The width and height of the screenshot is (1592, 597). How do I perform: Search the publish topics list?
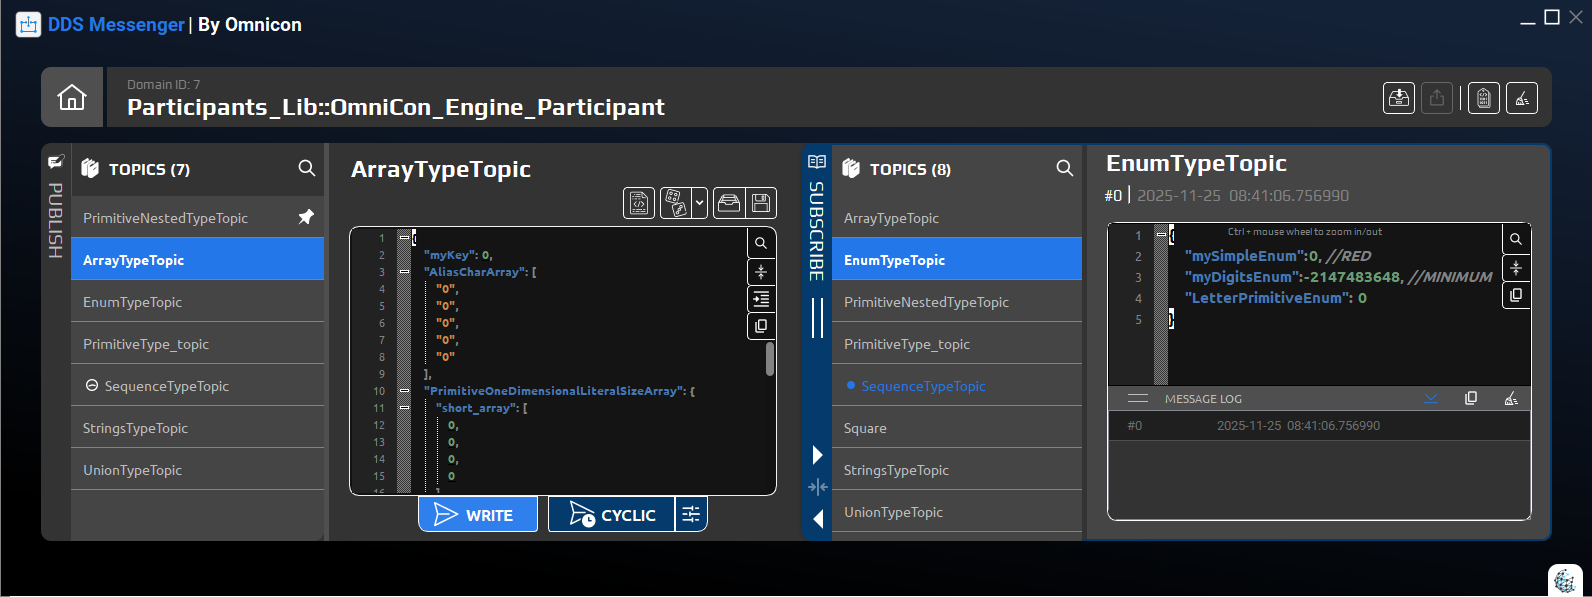[307, 169]
